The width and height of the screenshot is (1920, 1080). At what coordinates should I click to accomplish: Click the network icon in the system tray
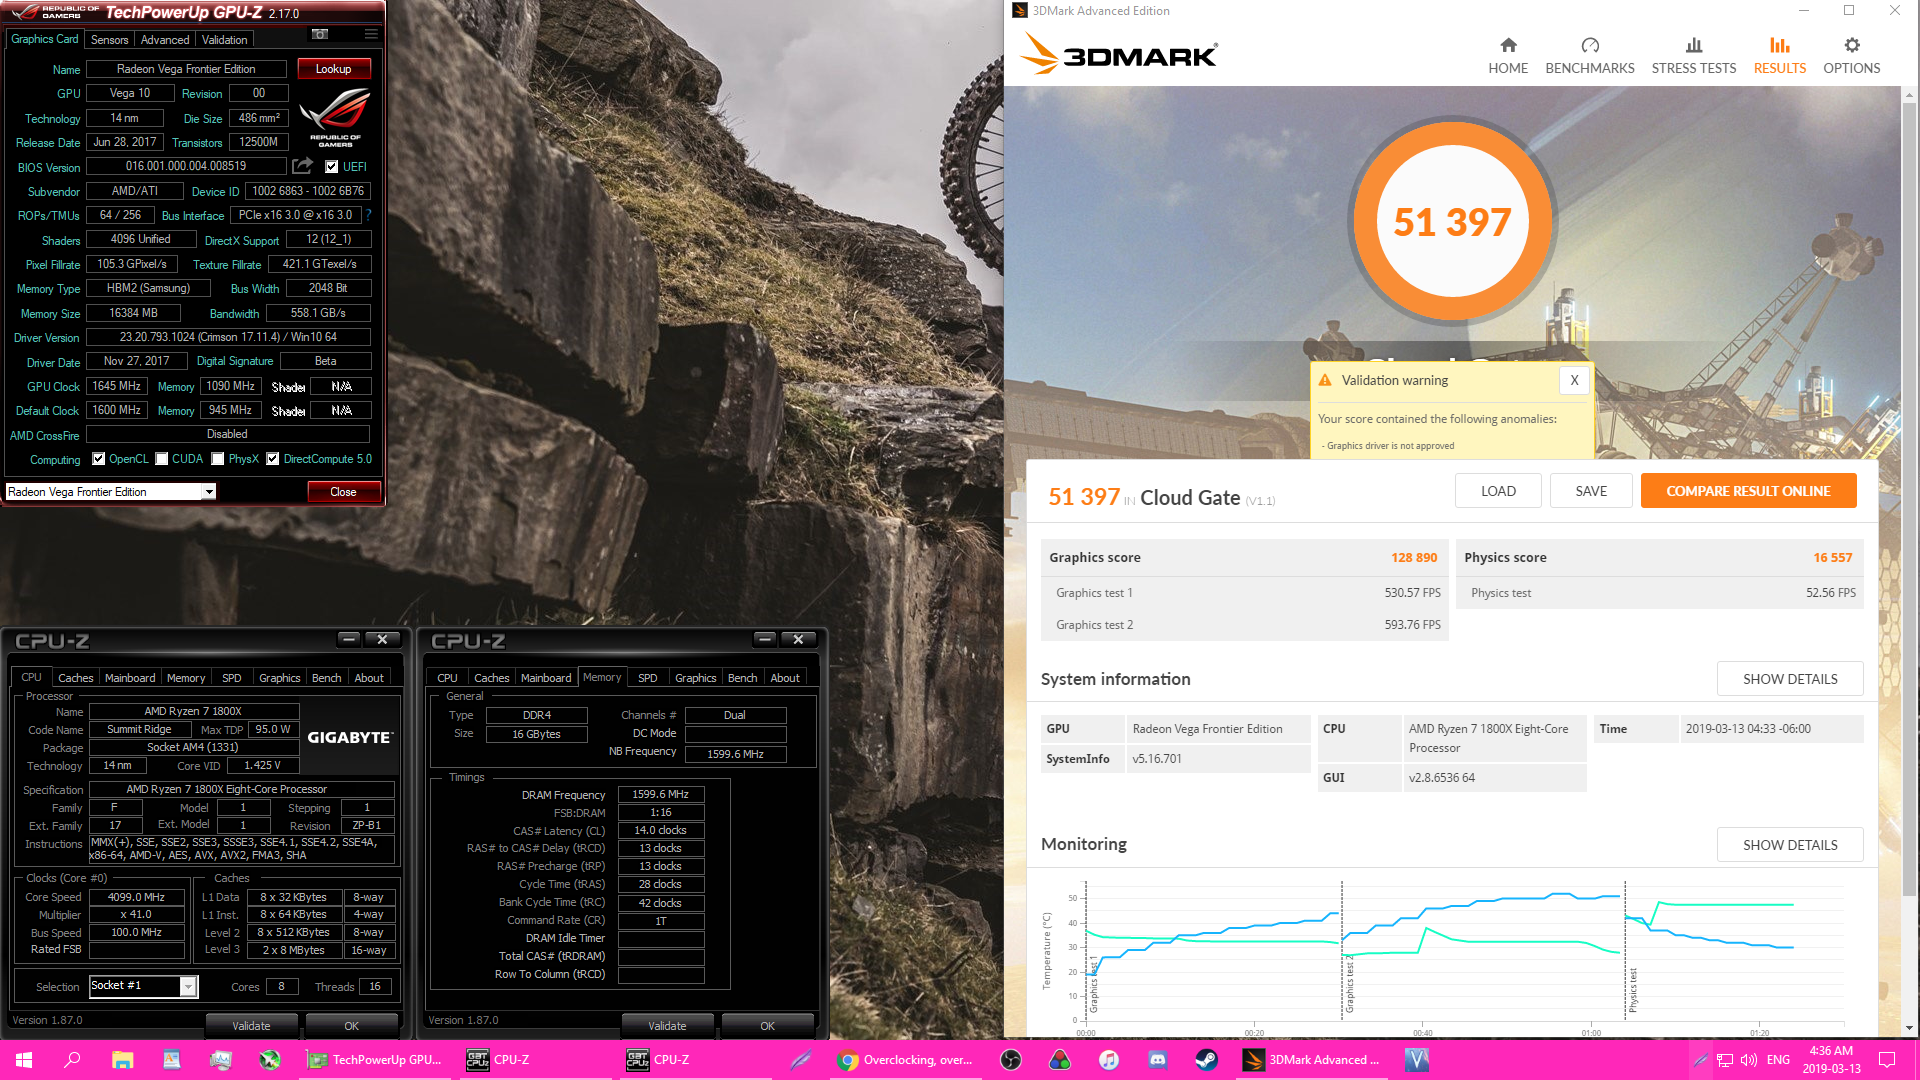click(x=1725, y=1060)
